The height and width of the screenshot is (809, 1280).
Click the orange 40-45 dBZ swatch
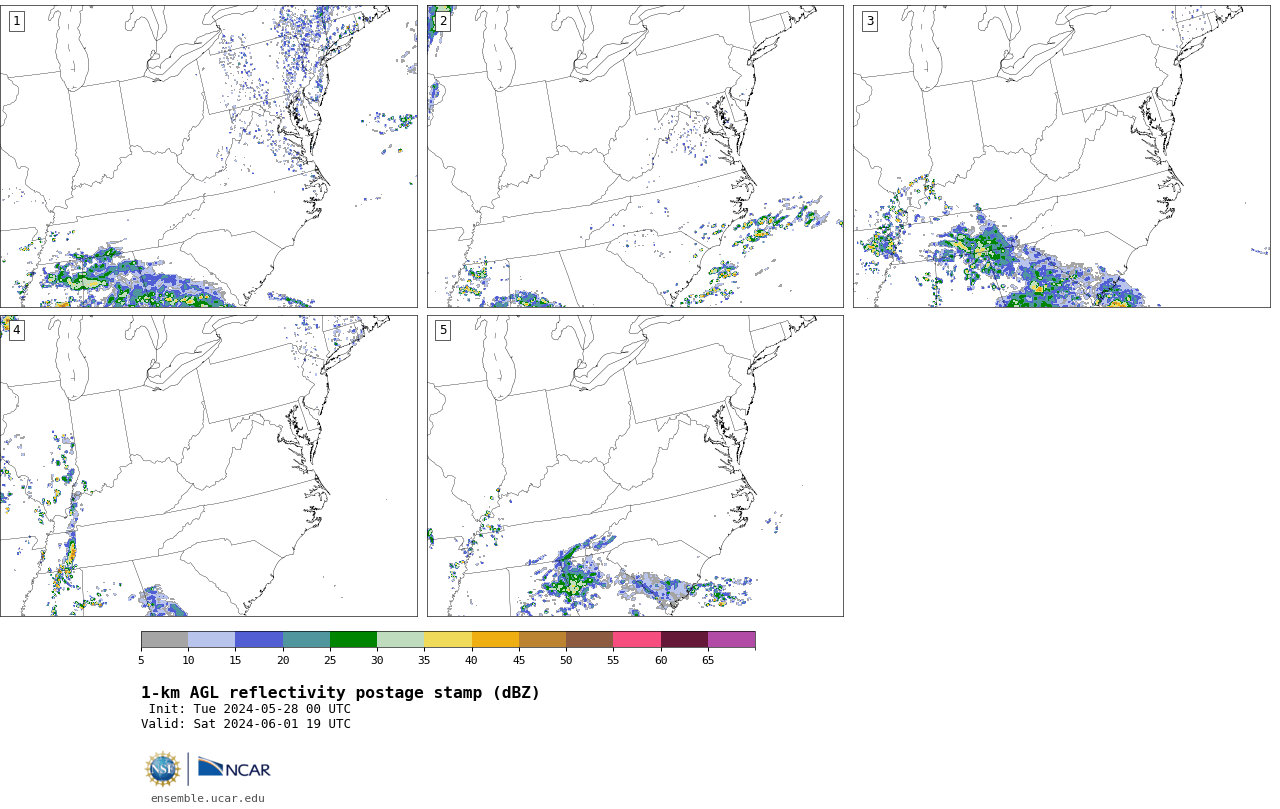pyautogui.click(x=495, y=640)
